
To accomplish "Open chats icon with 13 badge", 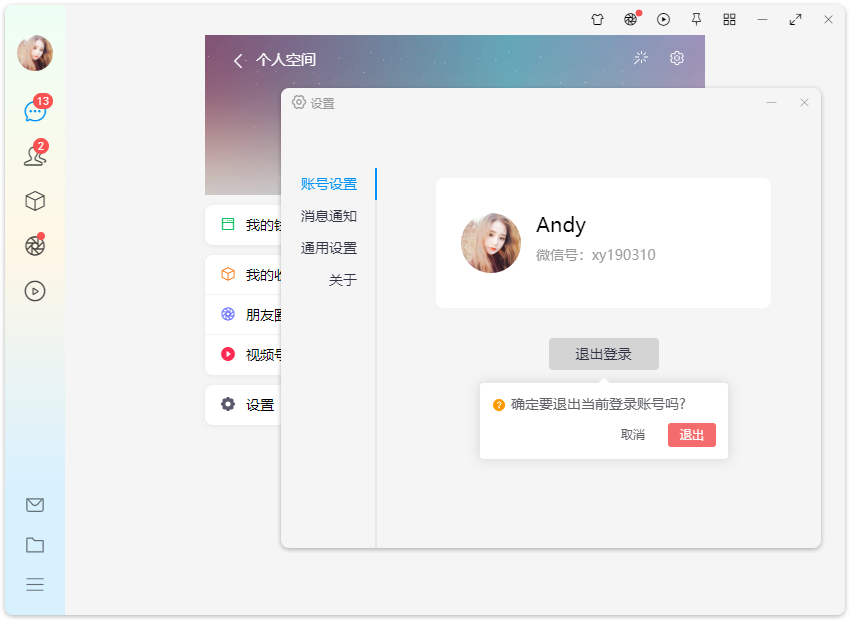I will 35,111.
